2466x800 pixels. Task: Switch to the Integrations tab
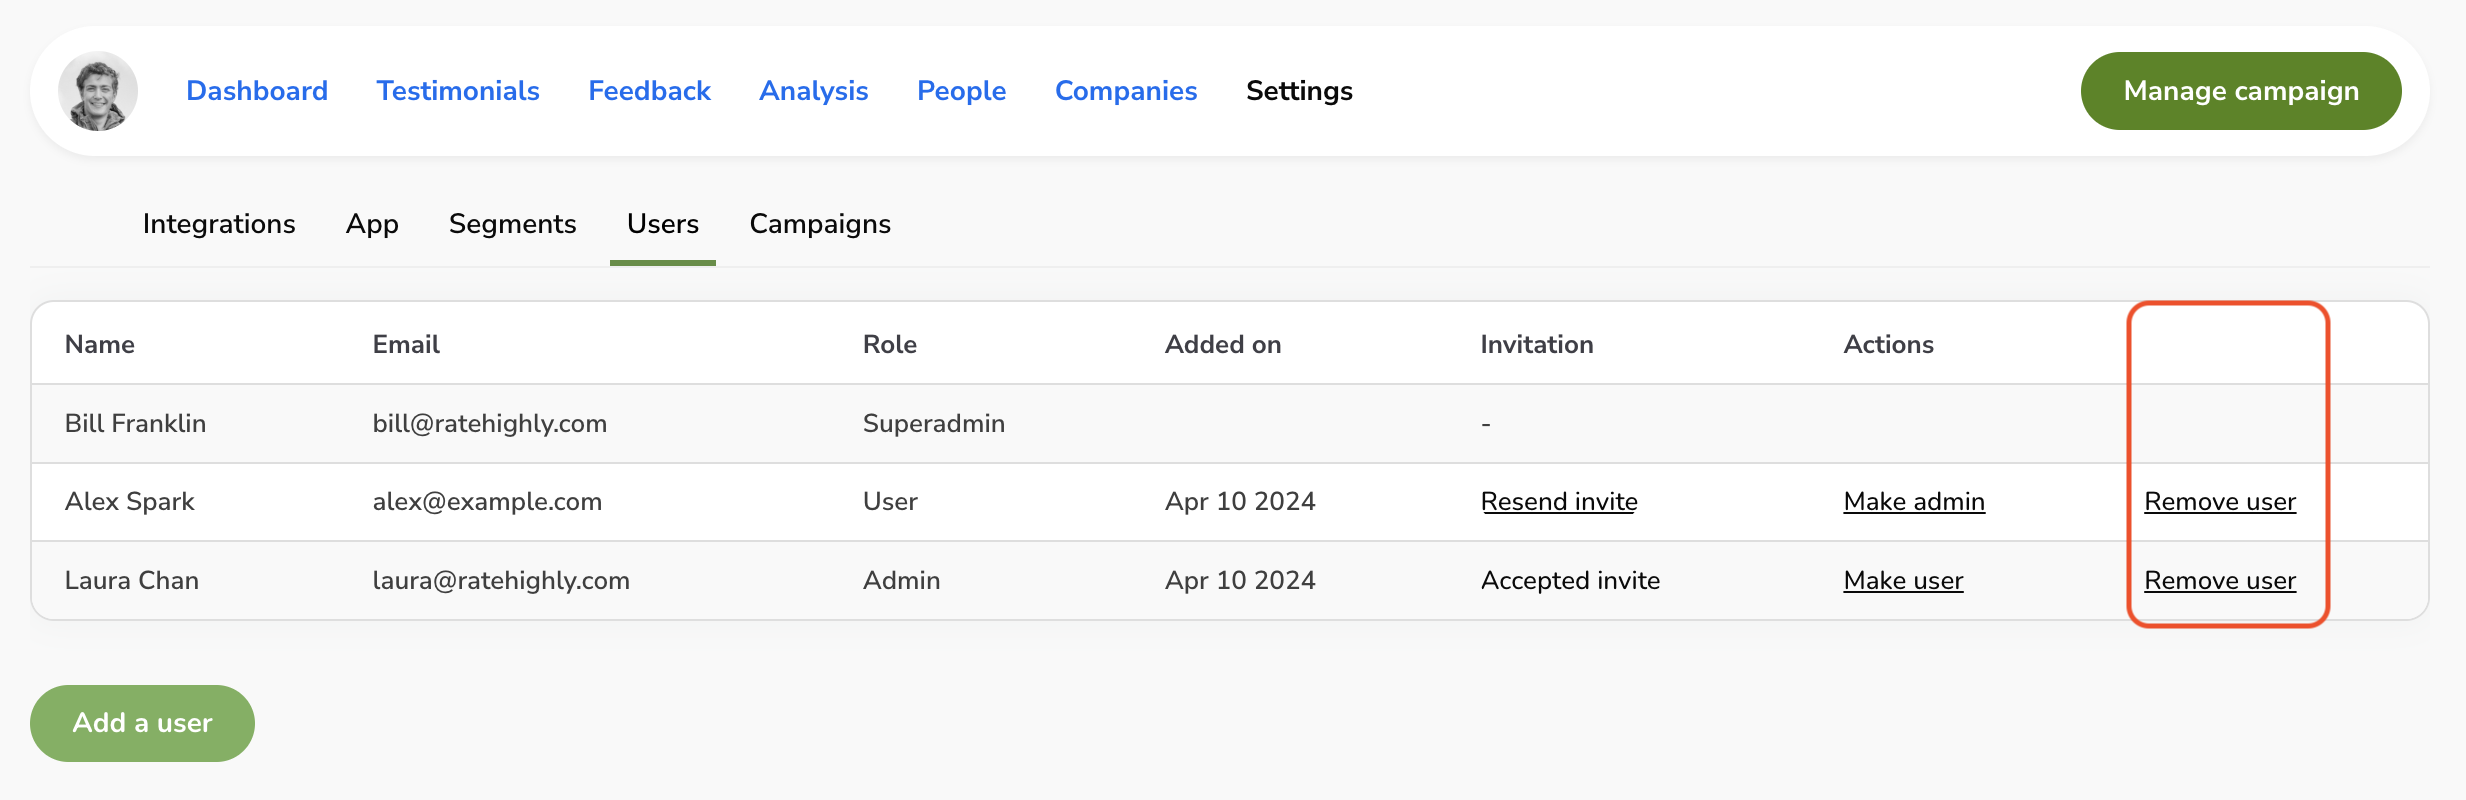[219, 224]
